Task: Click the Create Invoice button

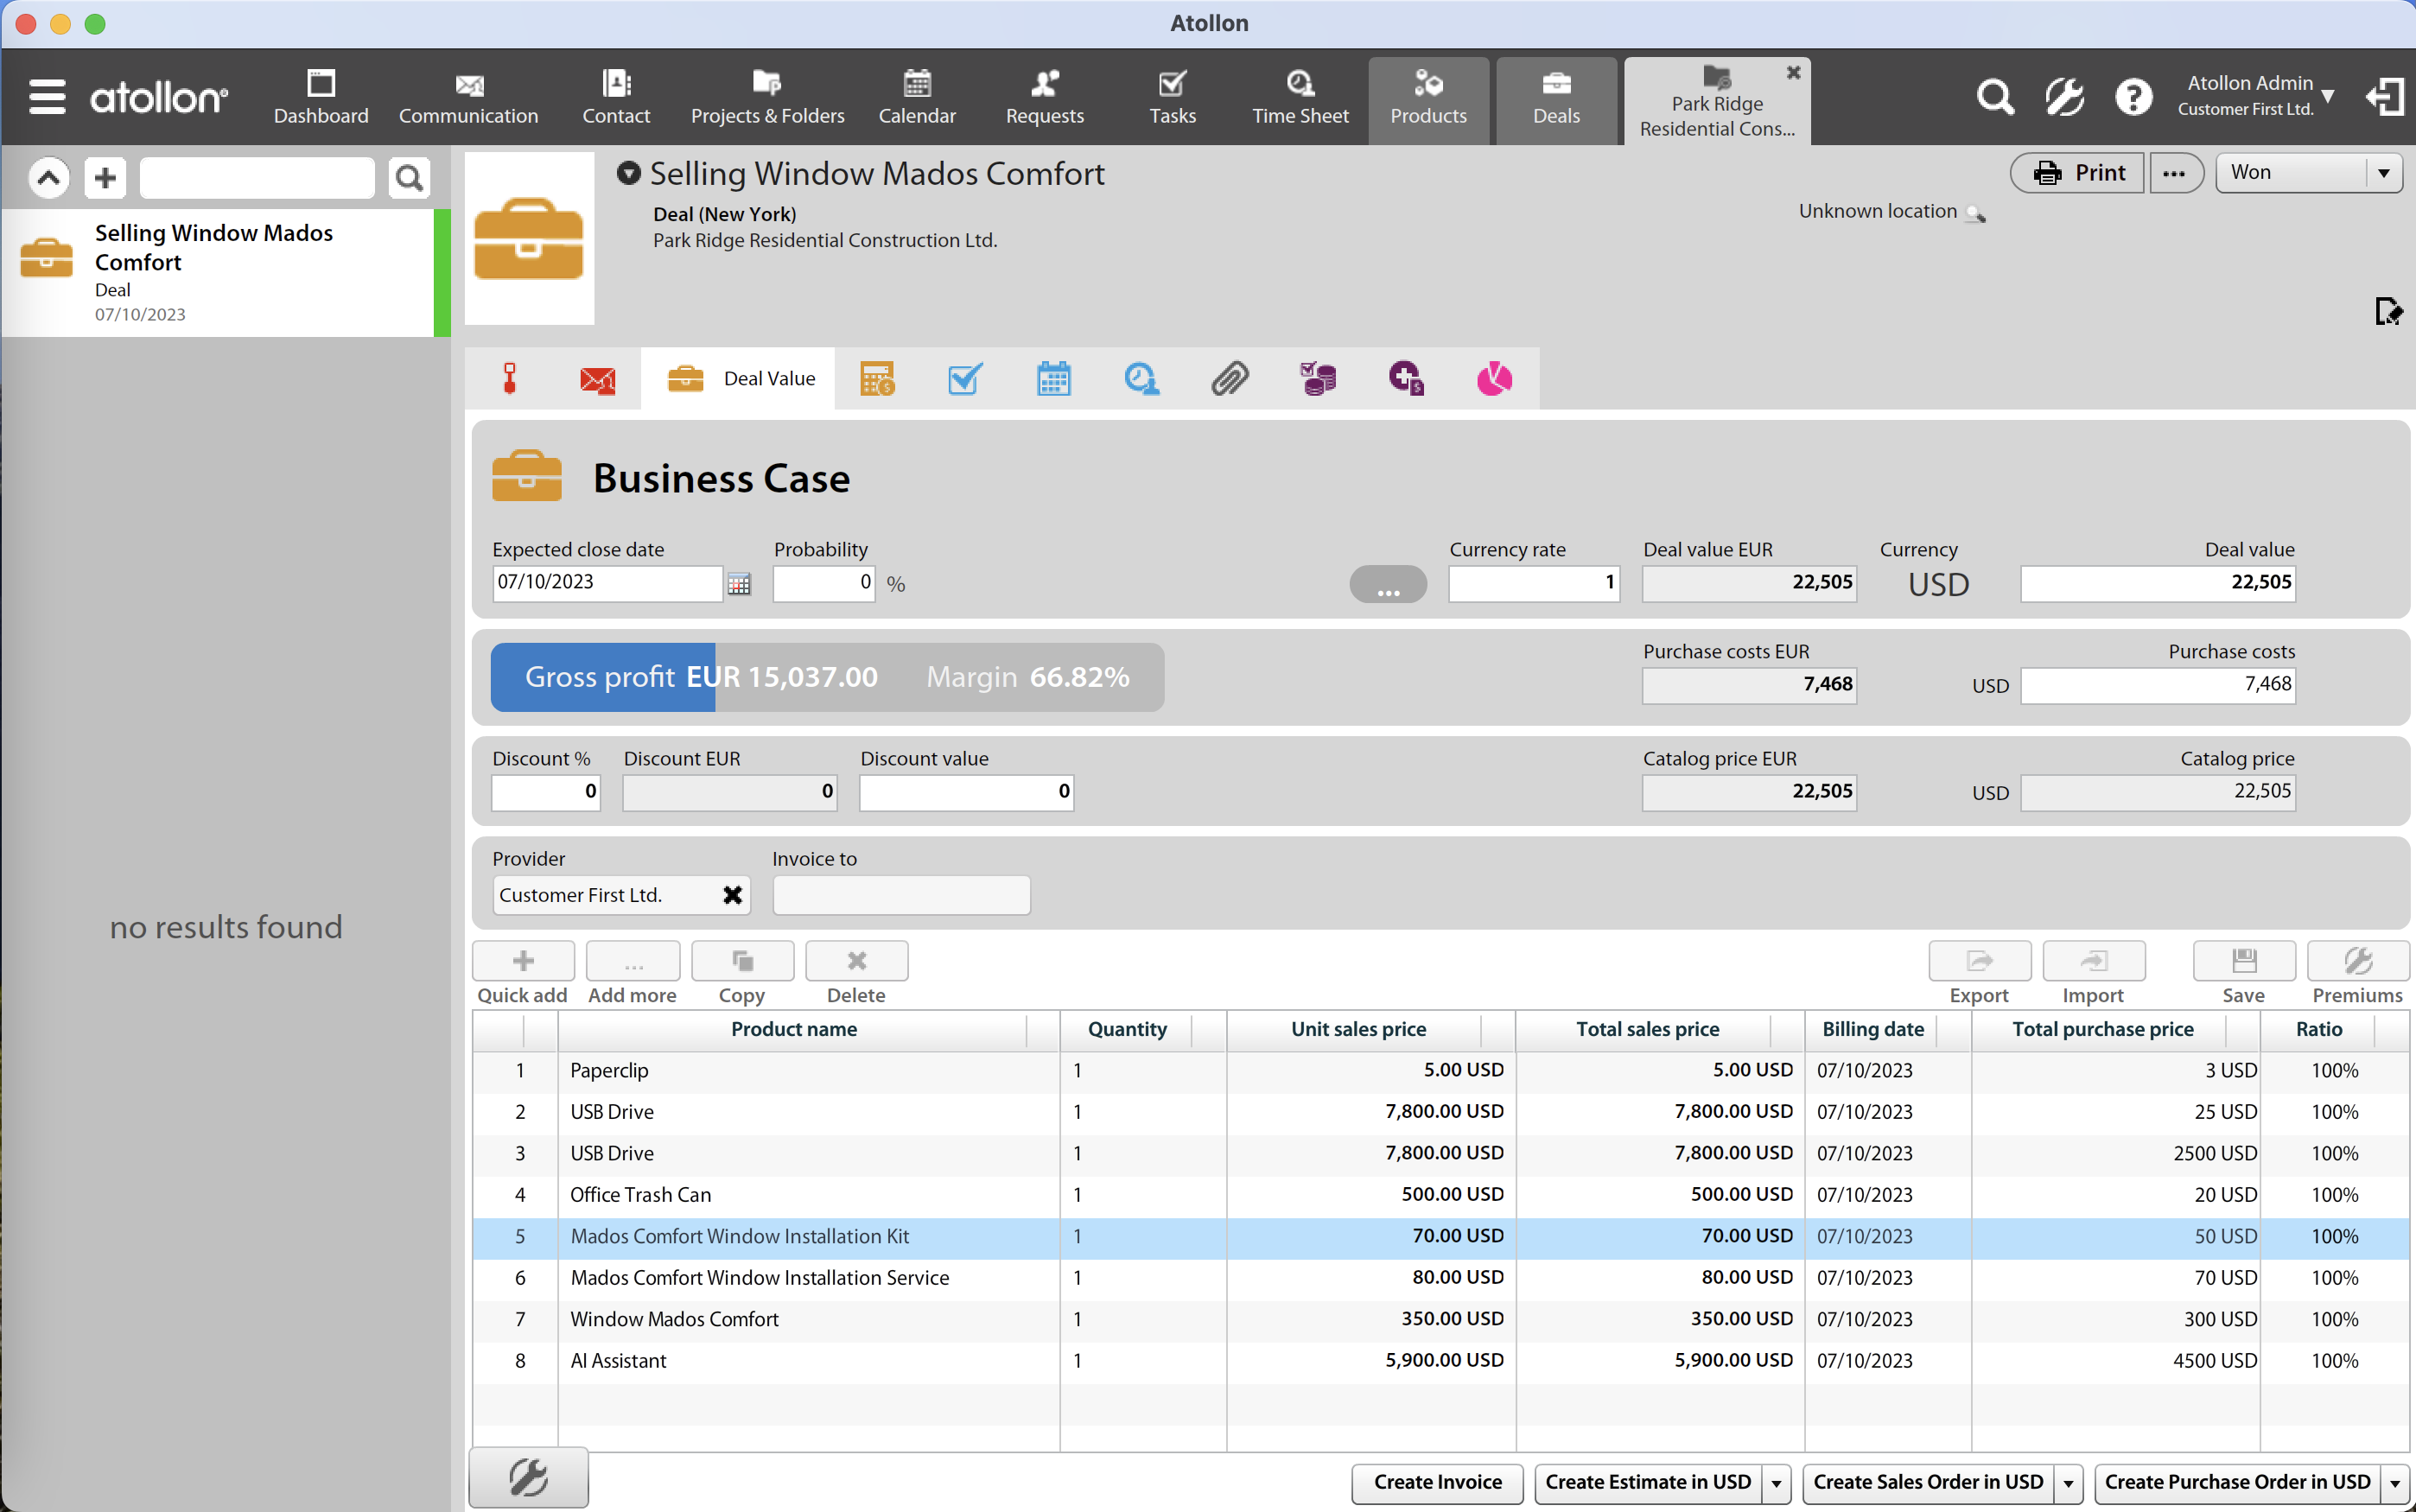Action: coord(1437,1482)
